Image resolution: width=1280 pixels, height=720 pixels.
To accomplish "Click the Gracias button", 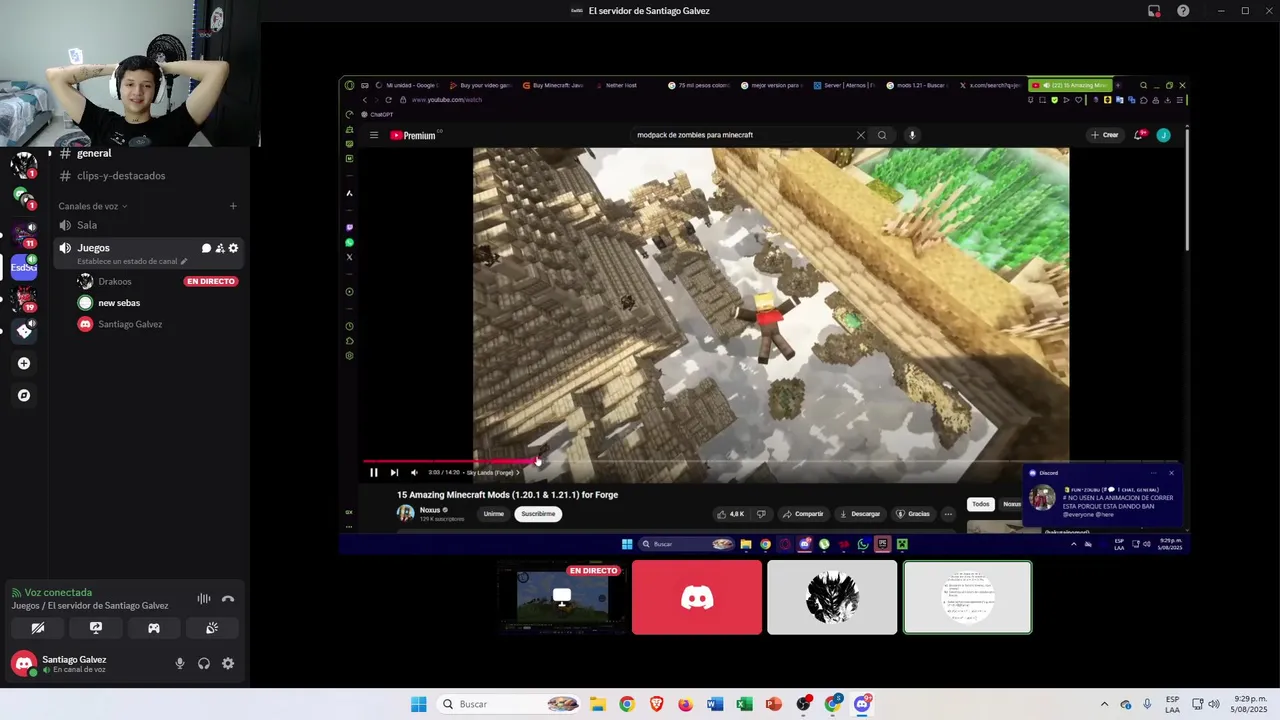I will (913, 514).
